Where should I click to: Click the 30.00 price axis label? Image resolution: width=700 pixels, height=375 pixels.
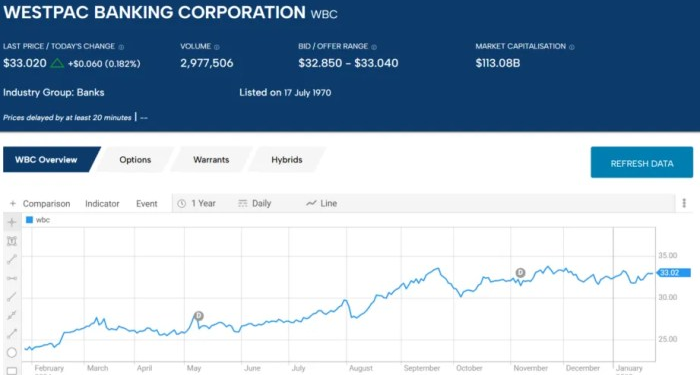coord(667,297)
